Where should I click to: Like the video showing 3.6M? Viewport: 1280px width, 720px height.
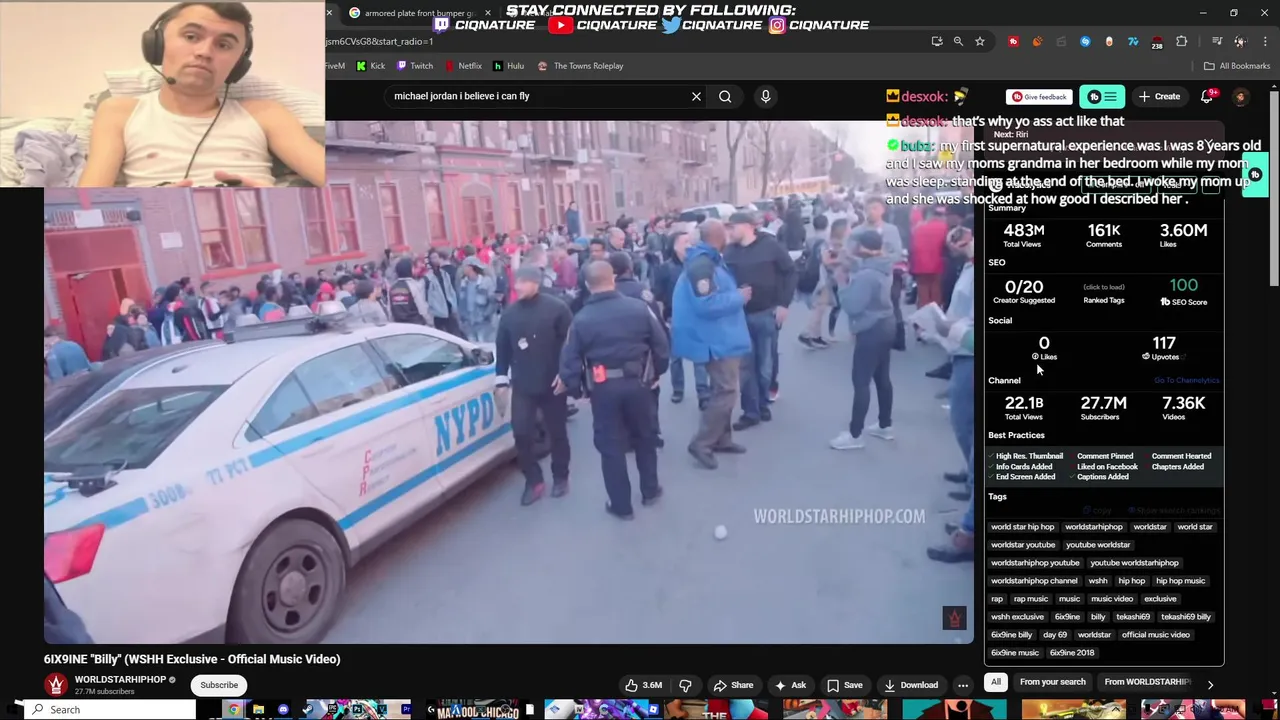pyautogui.click(x=644, y=685)
